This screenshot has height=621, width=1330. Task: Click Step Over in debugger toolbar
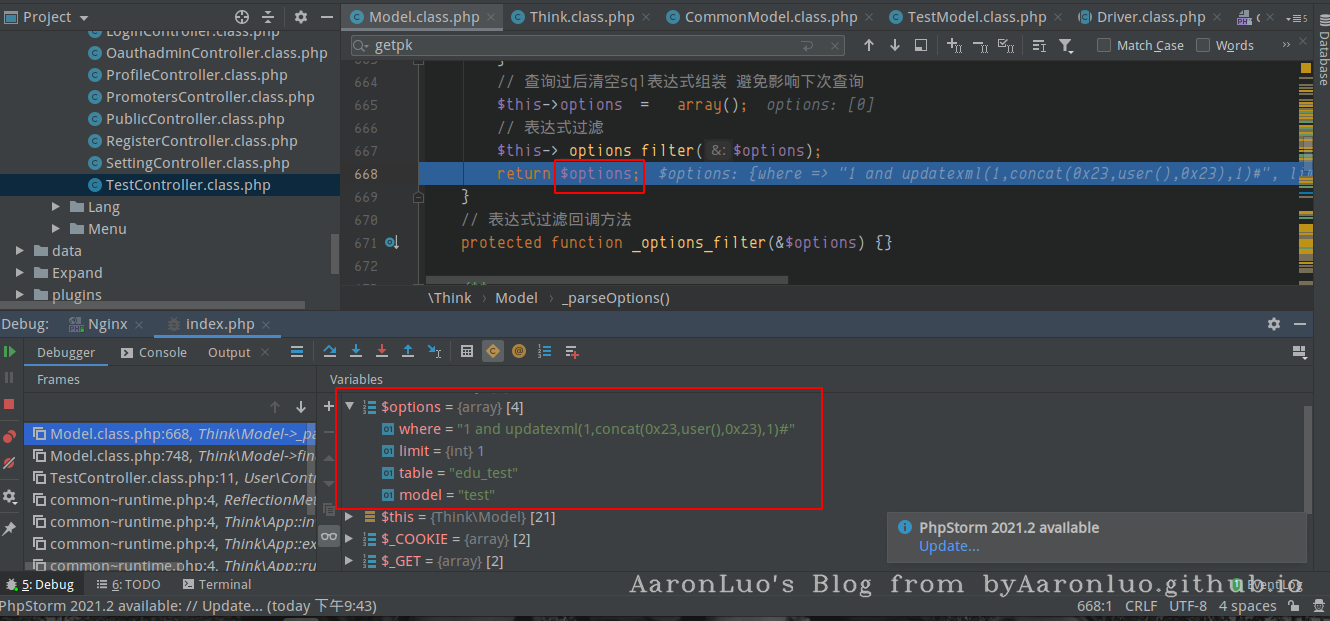pos(330,351)
